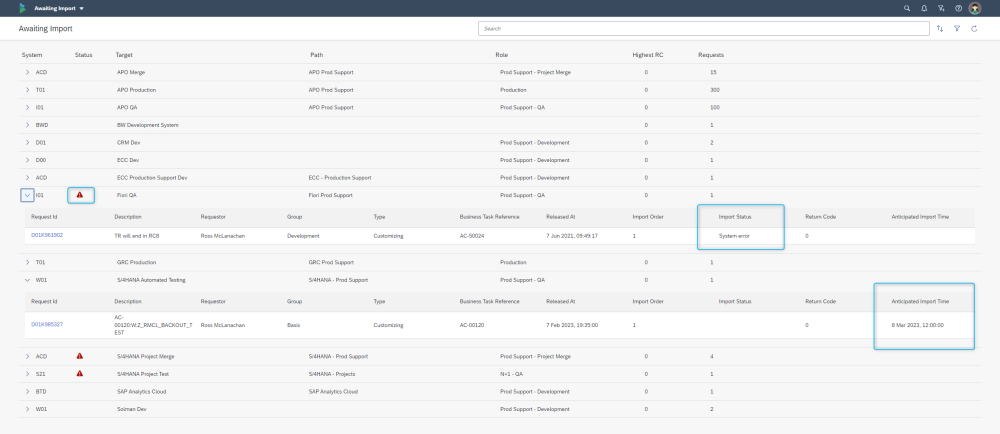
Task: Open request D01K985327 link
Action: [x=47, y=324]
